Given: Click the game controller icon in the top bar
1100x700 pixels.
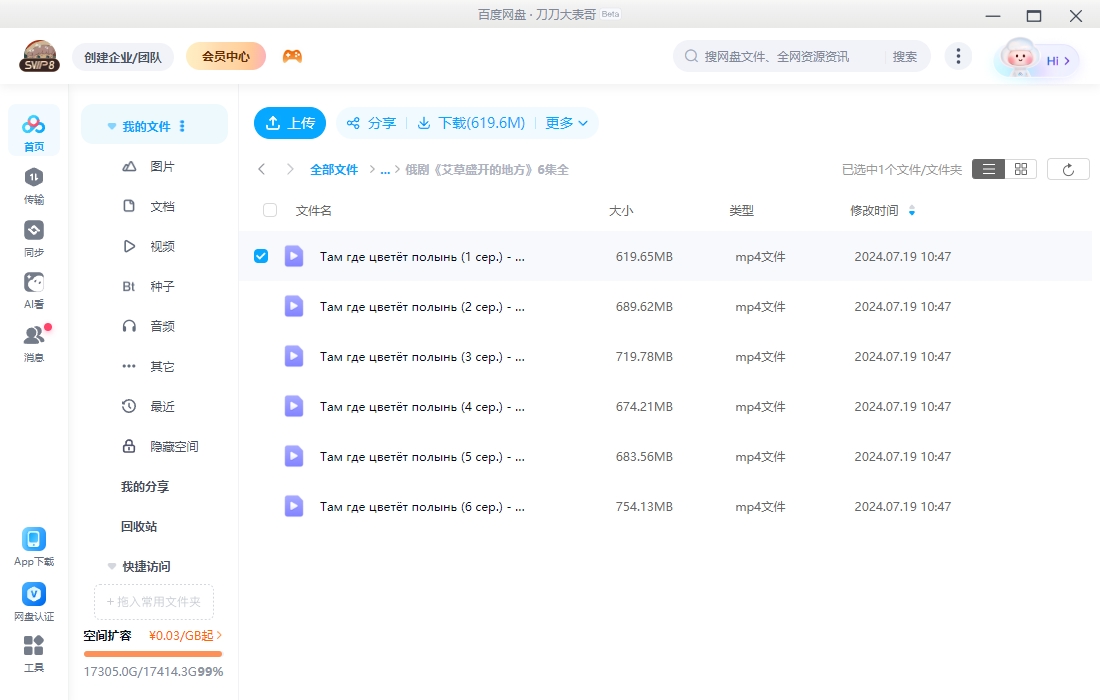Looking at the screenshot, I should [x=291, y=55].
